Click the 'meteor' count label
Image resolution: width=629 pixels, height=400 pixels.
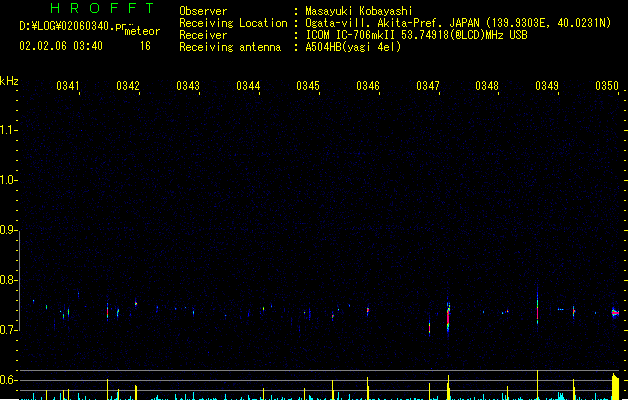tap(142, 31)
